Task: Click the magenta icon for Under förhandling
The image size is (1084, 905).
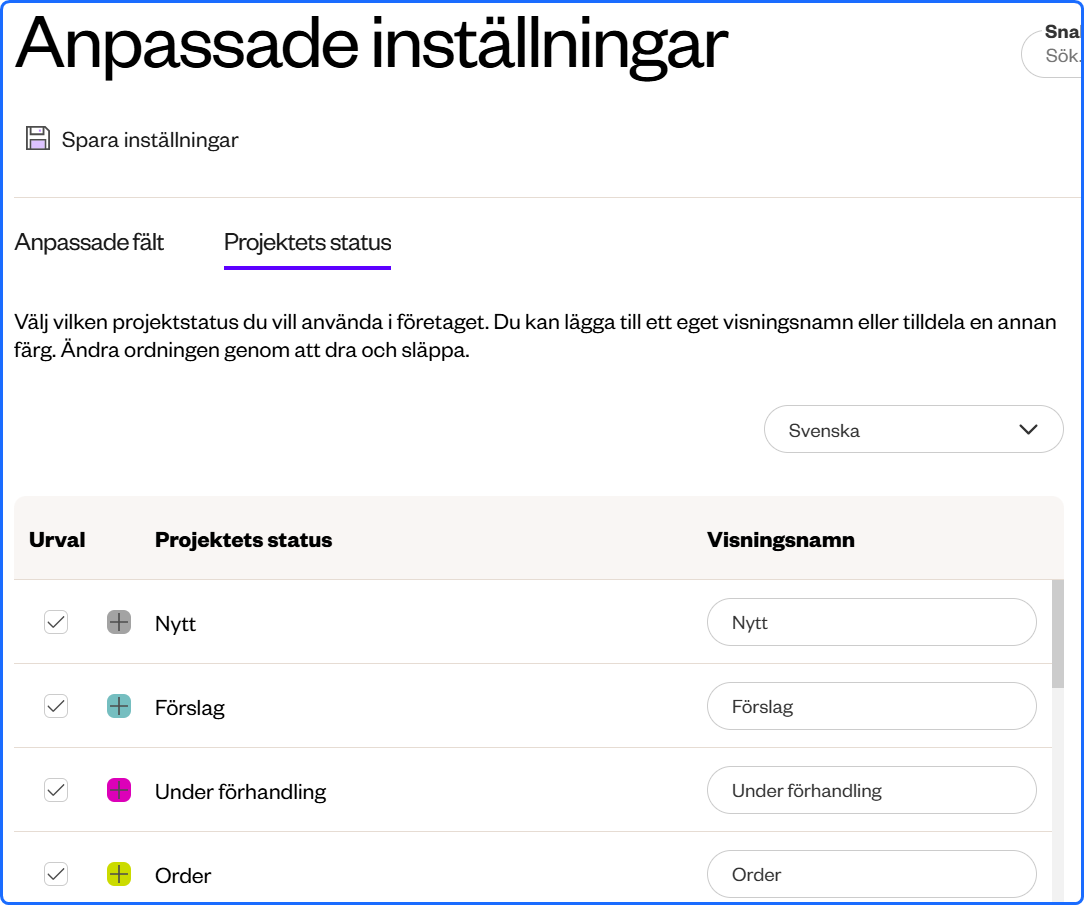Action: pyautogui.click(x=119, y=790)
